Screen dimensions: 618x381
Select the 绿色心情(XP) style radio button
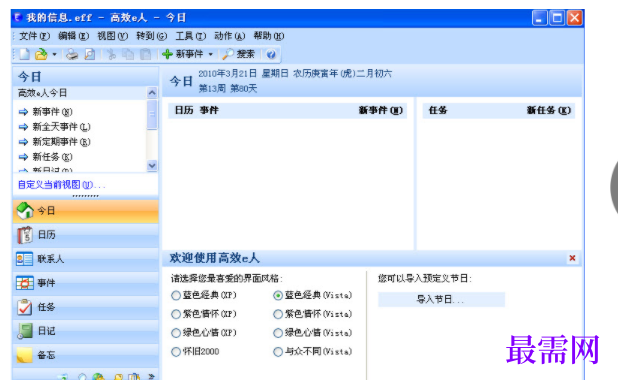coord(176,333)
